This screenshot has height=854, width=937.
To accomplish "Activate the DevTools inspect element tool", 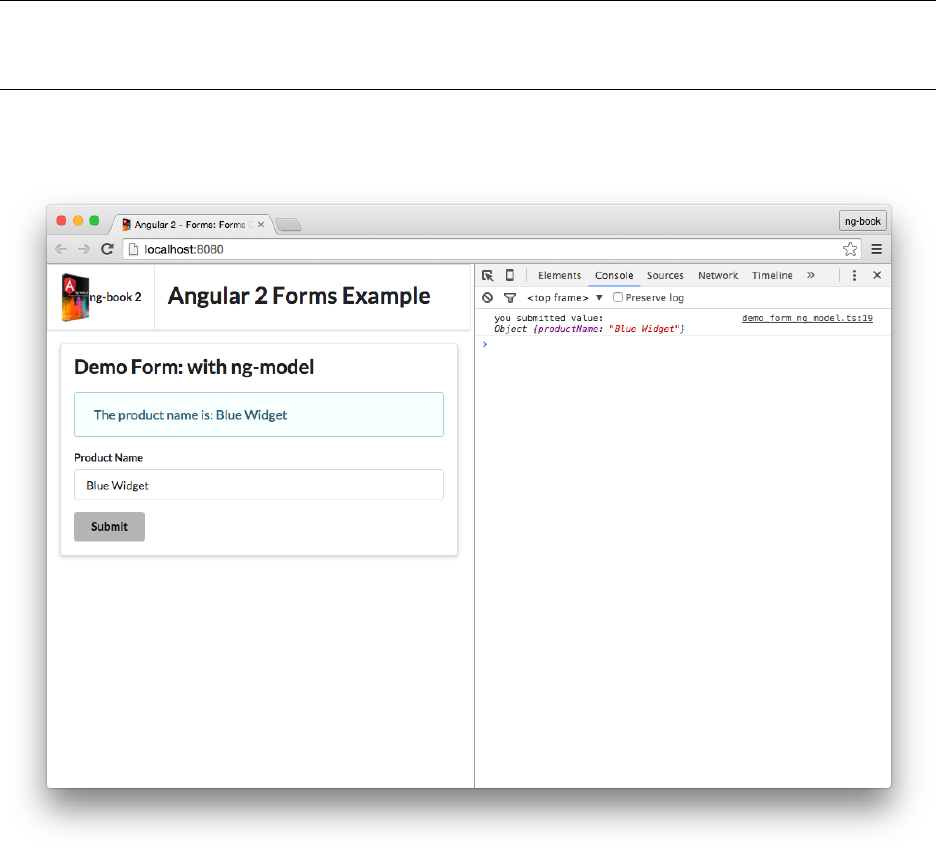I will tap(488, 276).
